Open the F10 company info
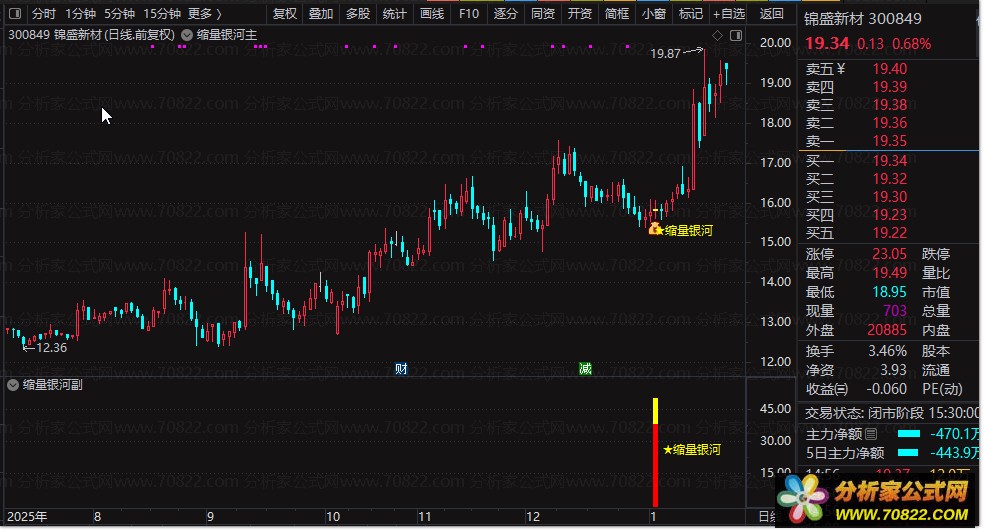 469,13
